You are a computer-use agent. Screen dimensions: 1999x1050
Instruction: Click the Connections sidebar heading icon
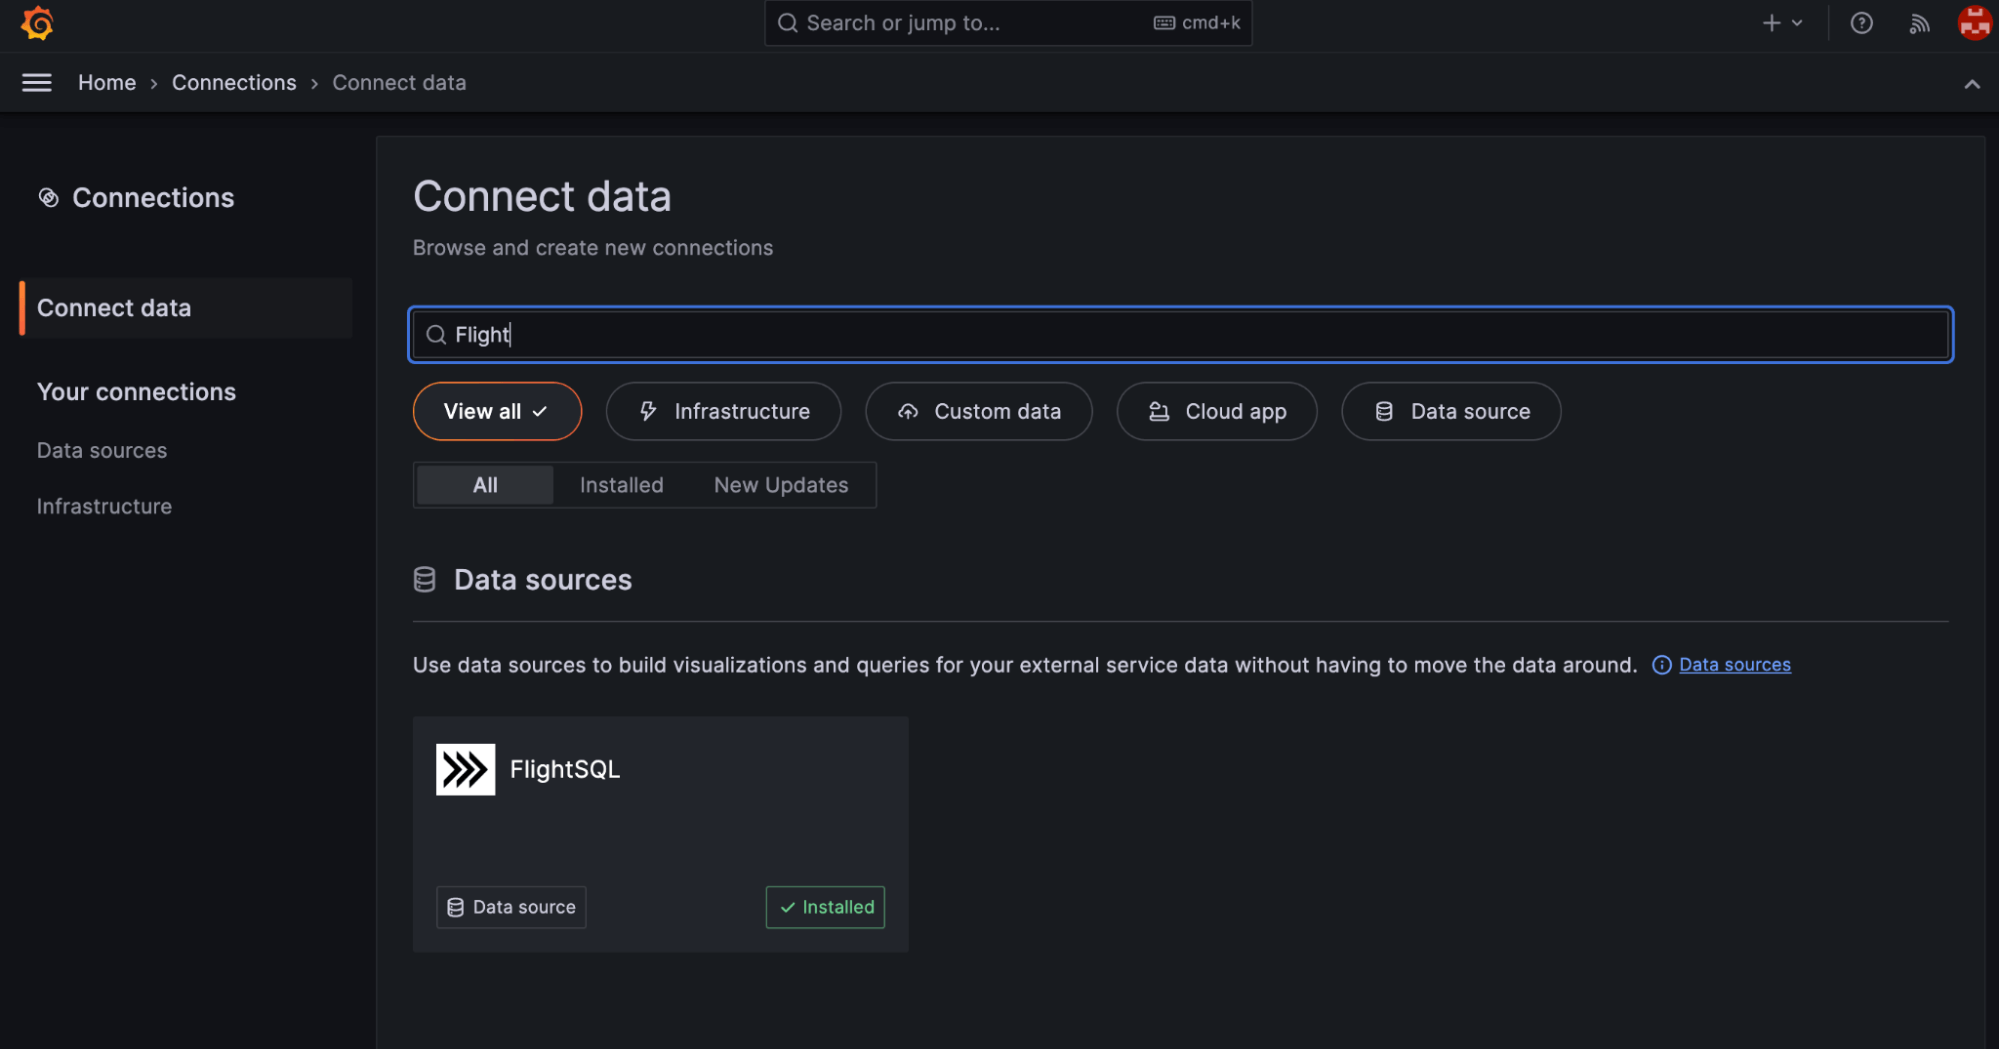tap(48, 198)
